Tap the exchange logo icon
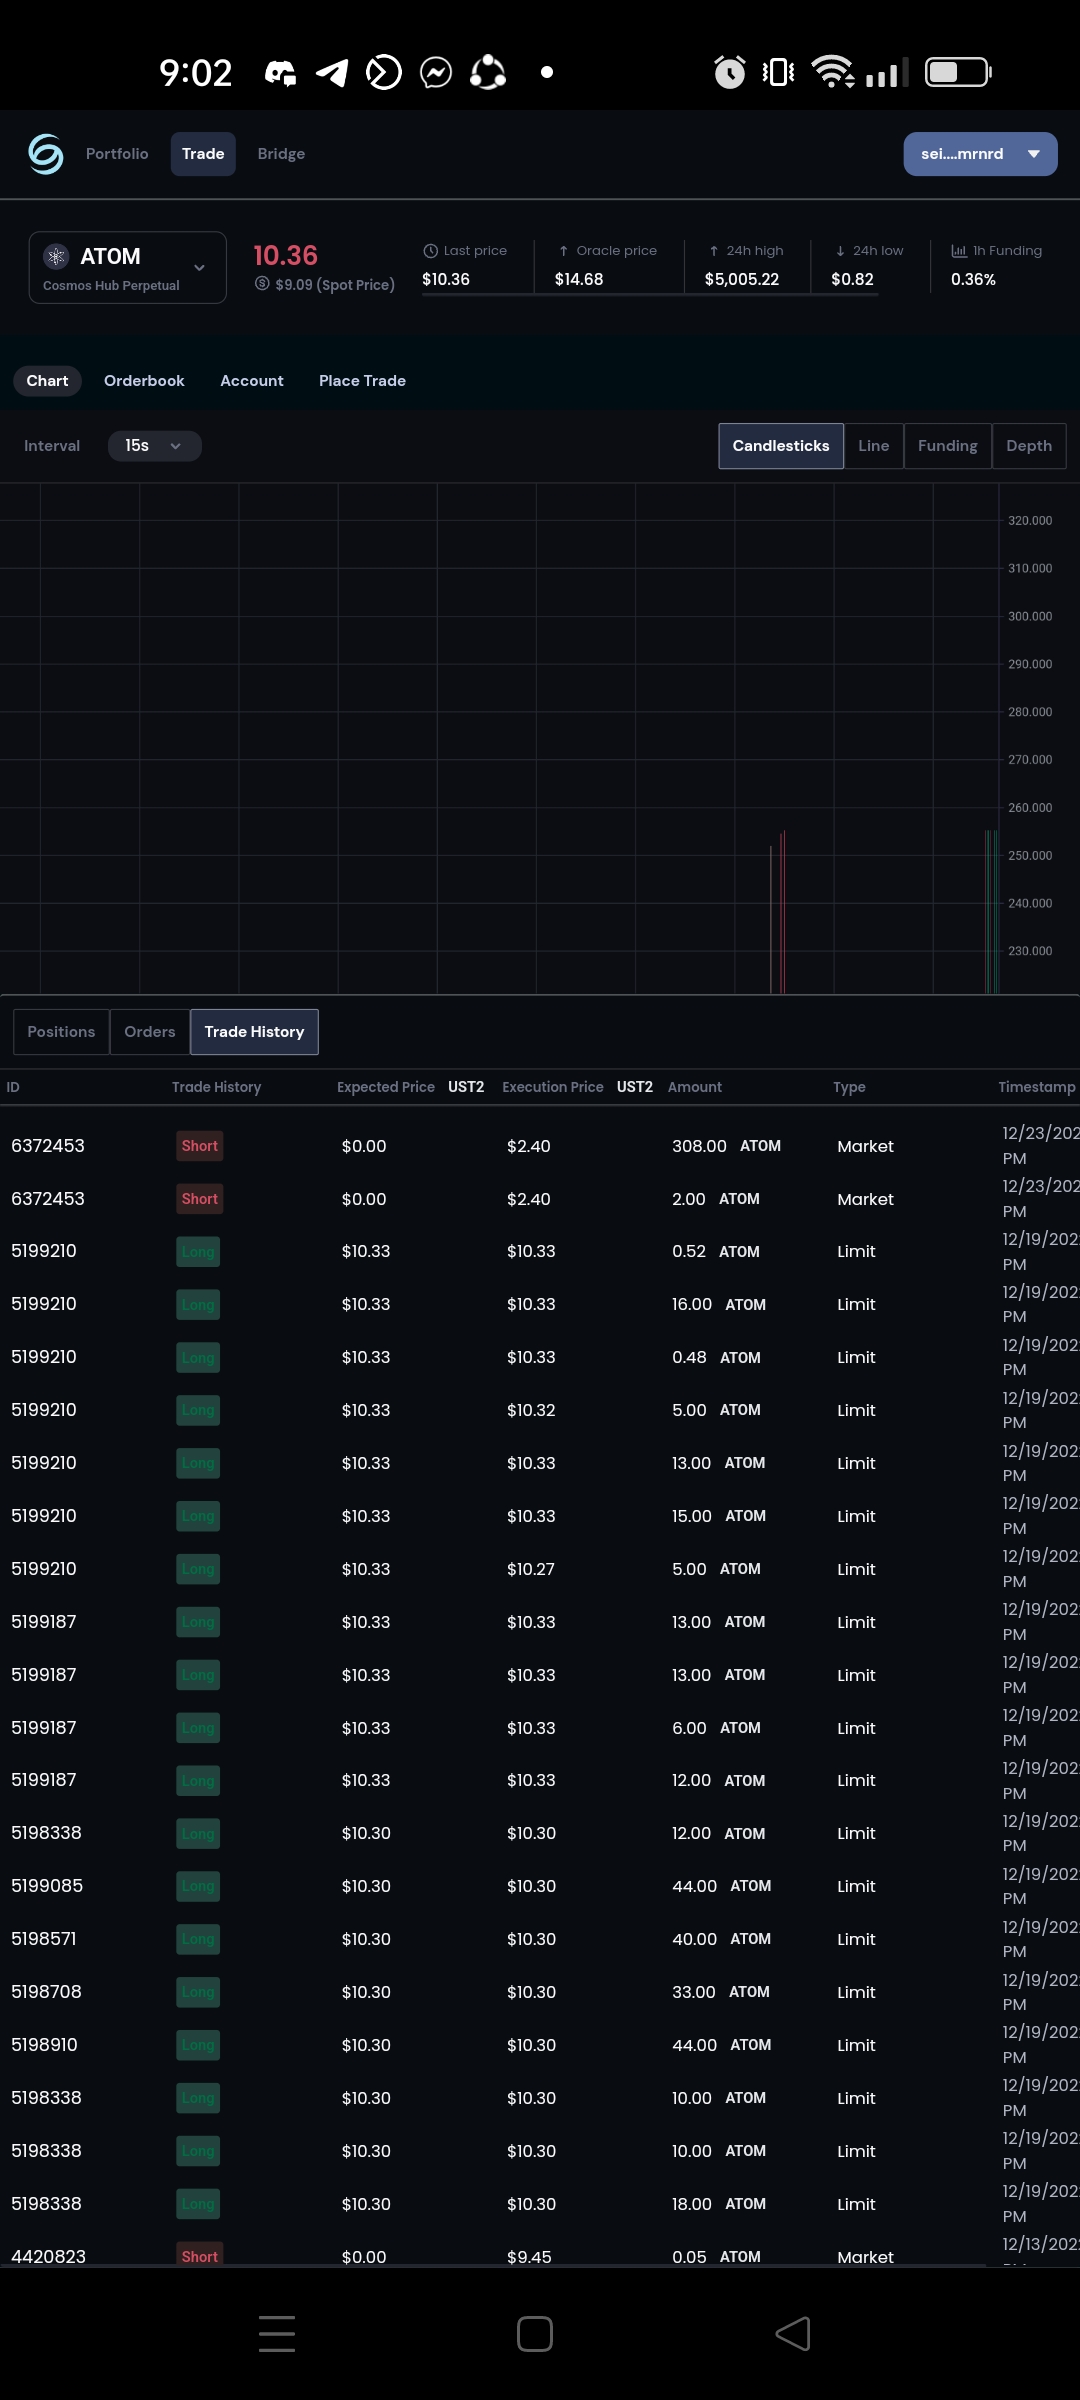The height and width of the screenshot is (2400, 1080). (46, 154)
